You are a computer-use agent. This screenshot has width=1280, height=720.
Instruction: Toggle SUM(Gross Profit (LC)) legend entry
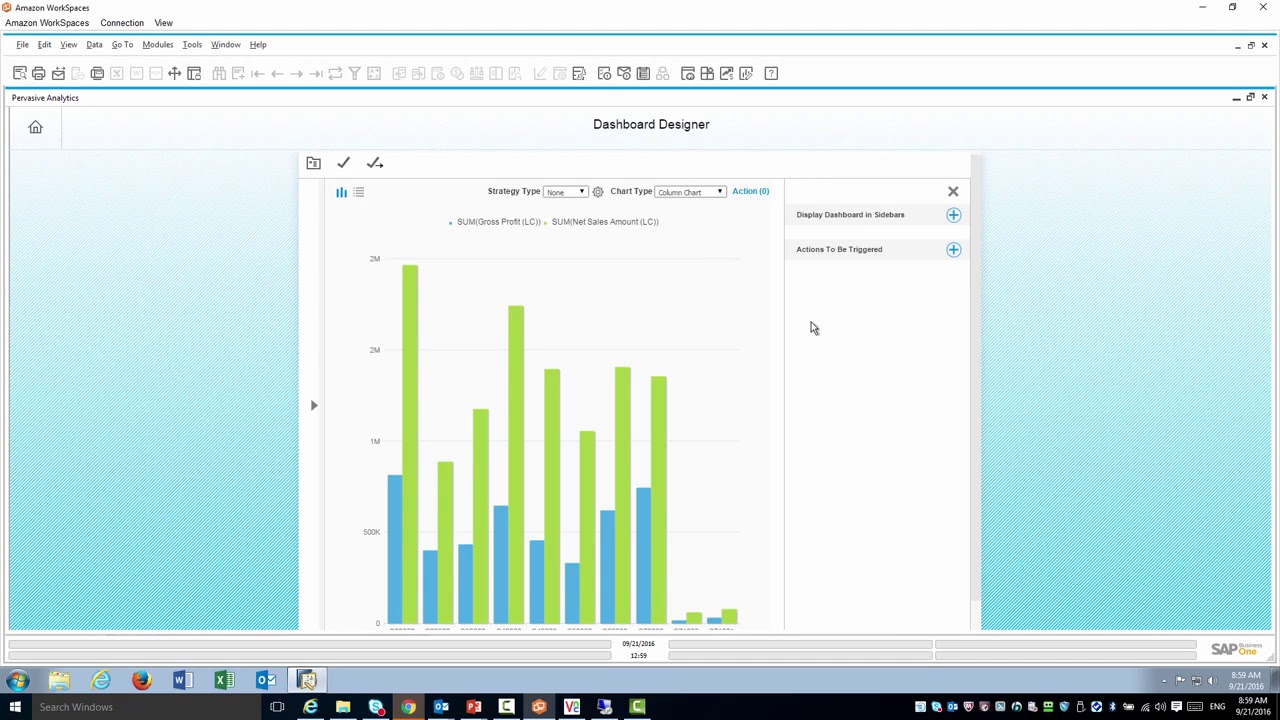tap(495, 222)
